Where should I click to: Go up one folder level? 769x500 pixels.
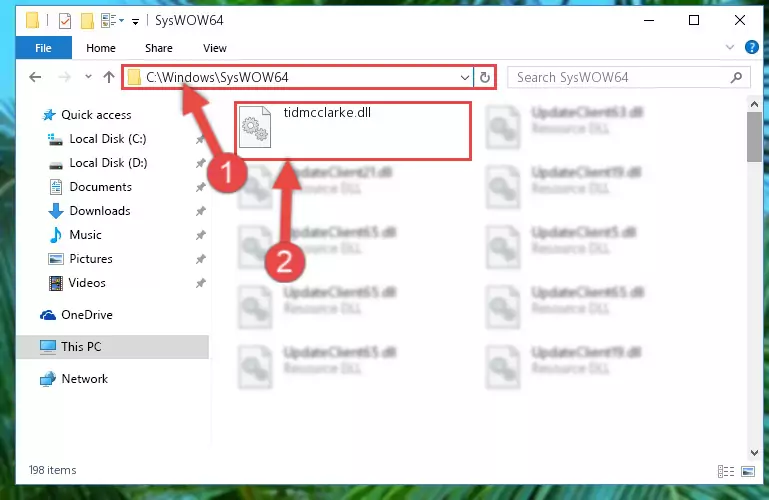[109, 77]
